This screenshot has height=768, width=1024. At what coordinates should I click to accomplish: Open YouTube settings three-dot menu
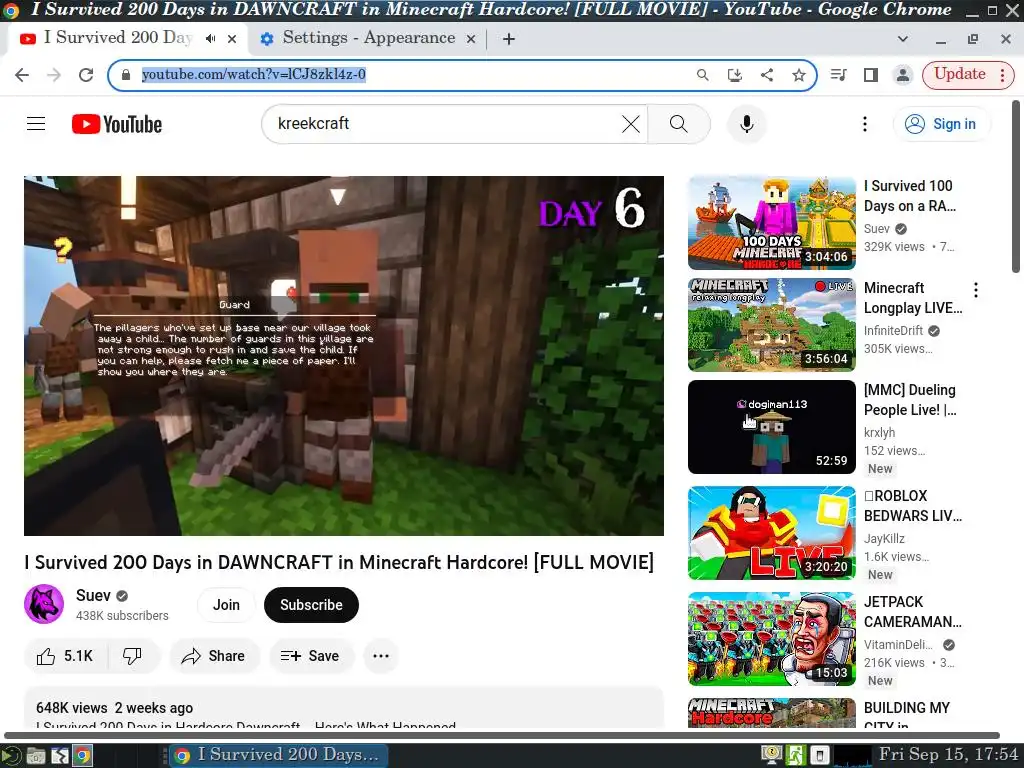coord(865,123)
